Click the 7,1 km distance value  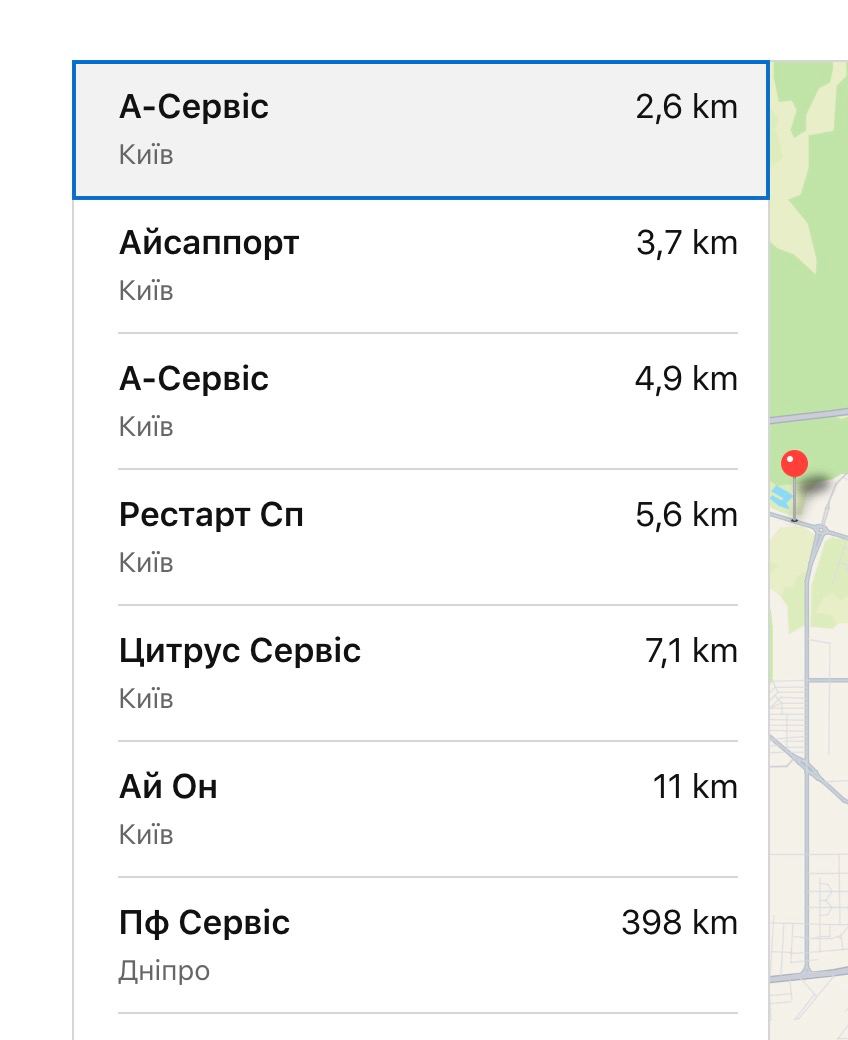tap(691, 651)
